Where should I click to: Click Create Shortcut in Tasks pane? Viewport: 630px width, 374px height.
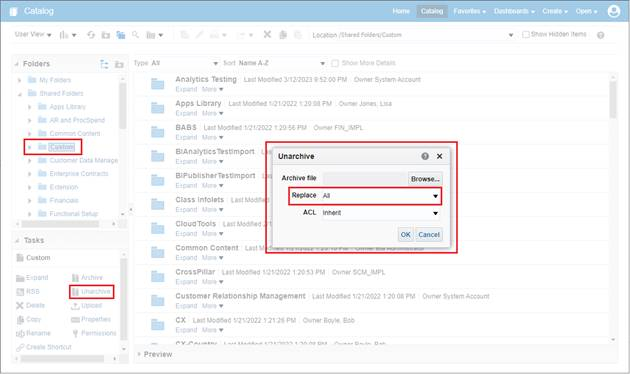tap(44, 347)
